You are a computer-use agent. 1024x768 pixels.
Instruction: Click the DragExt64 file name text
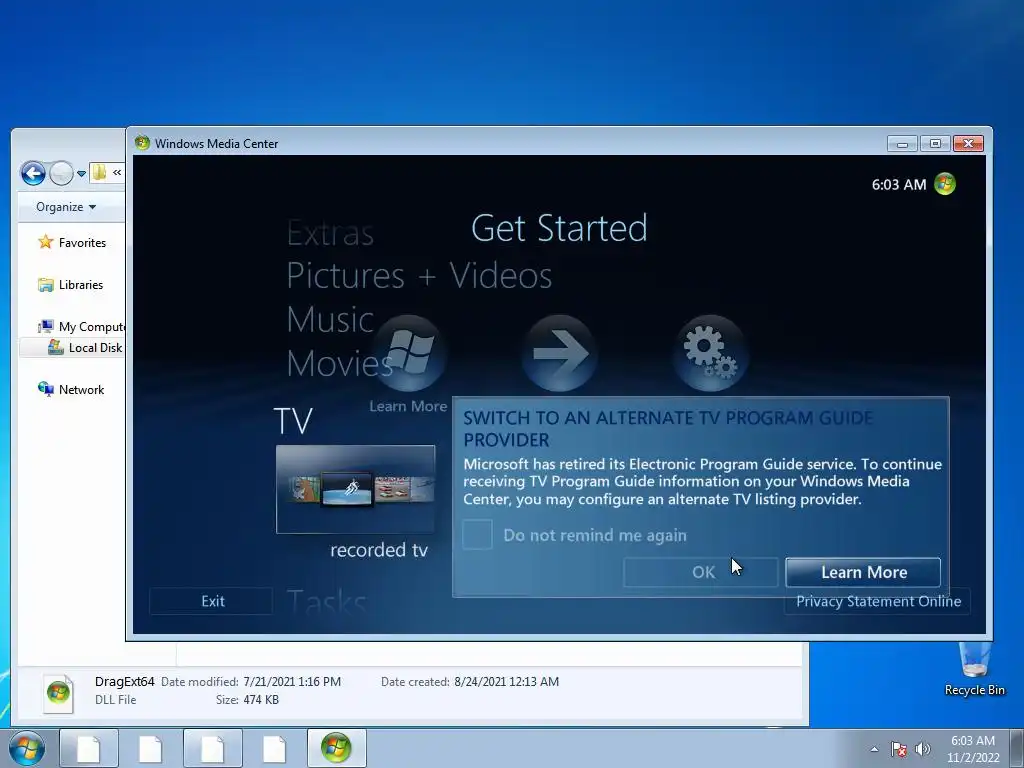(x=124, y=682)
